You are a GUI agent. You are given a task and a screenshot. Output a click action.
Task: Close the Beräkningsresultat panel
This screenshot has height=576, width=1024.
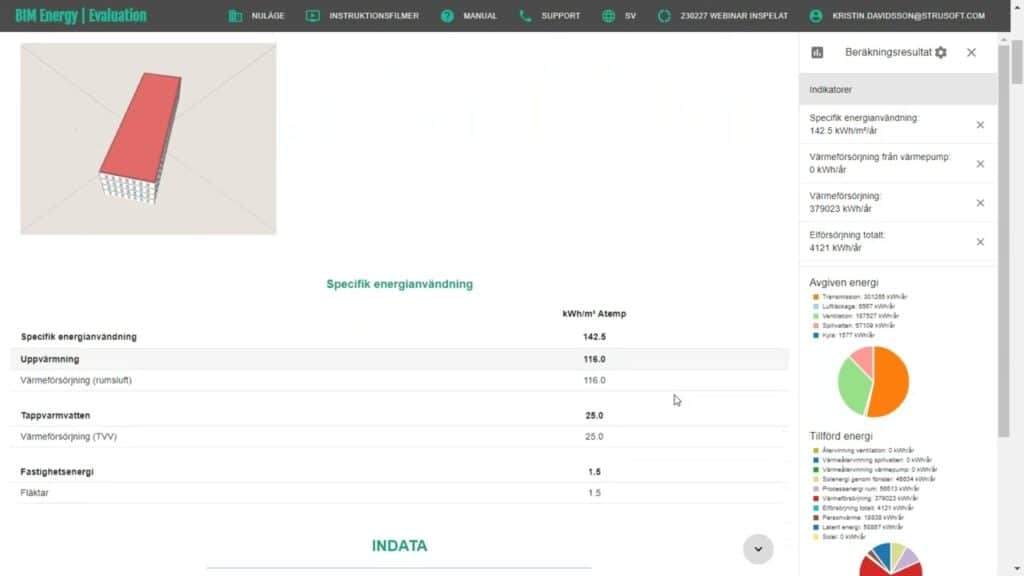(971, 52)
